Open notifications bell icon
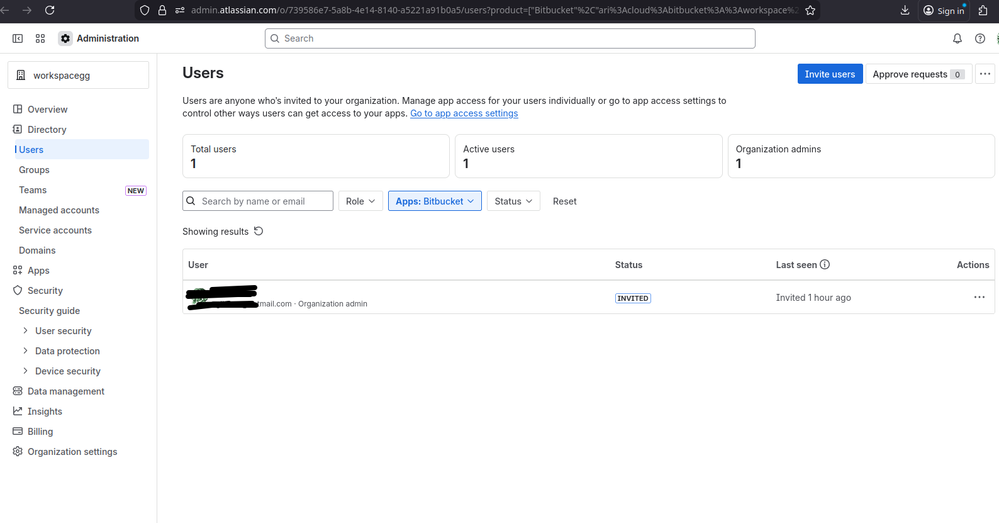999x523 pixels. click(x=957, y=38)
